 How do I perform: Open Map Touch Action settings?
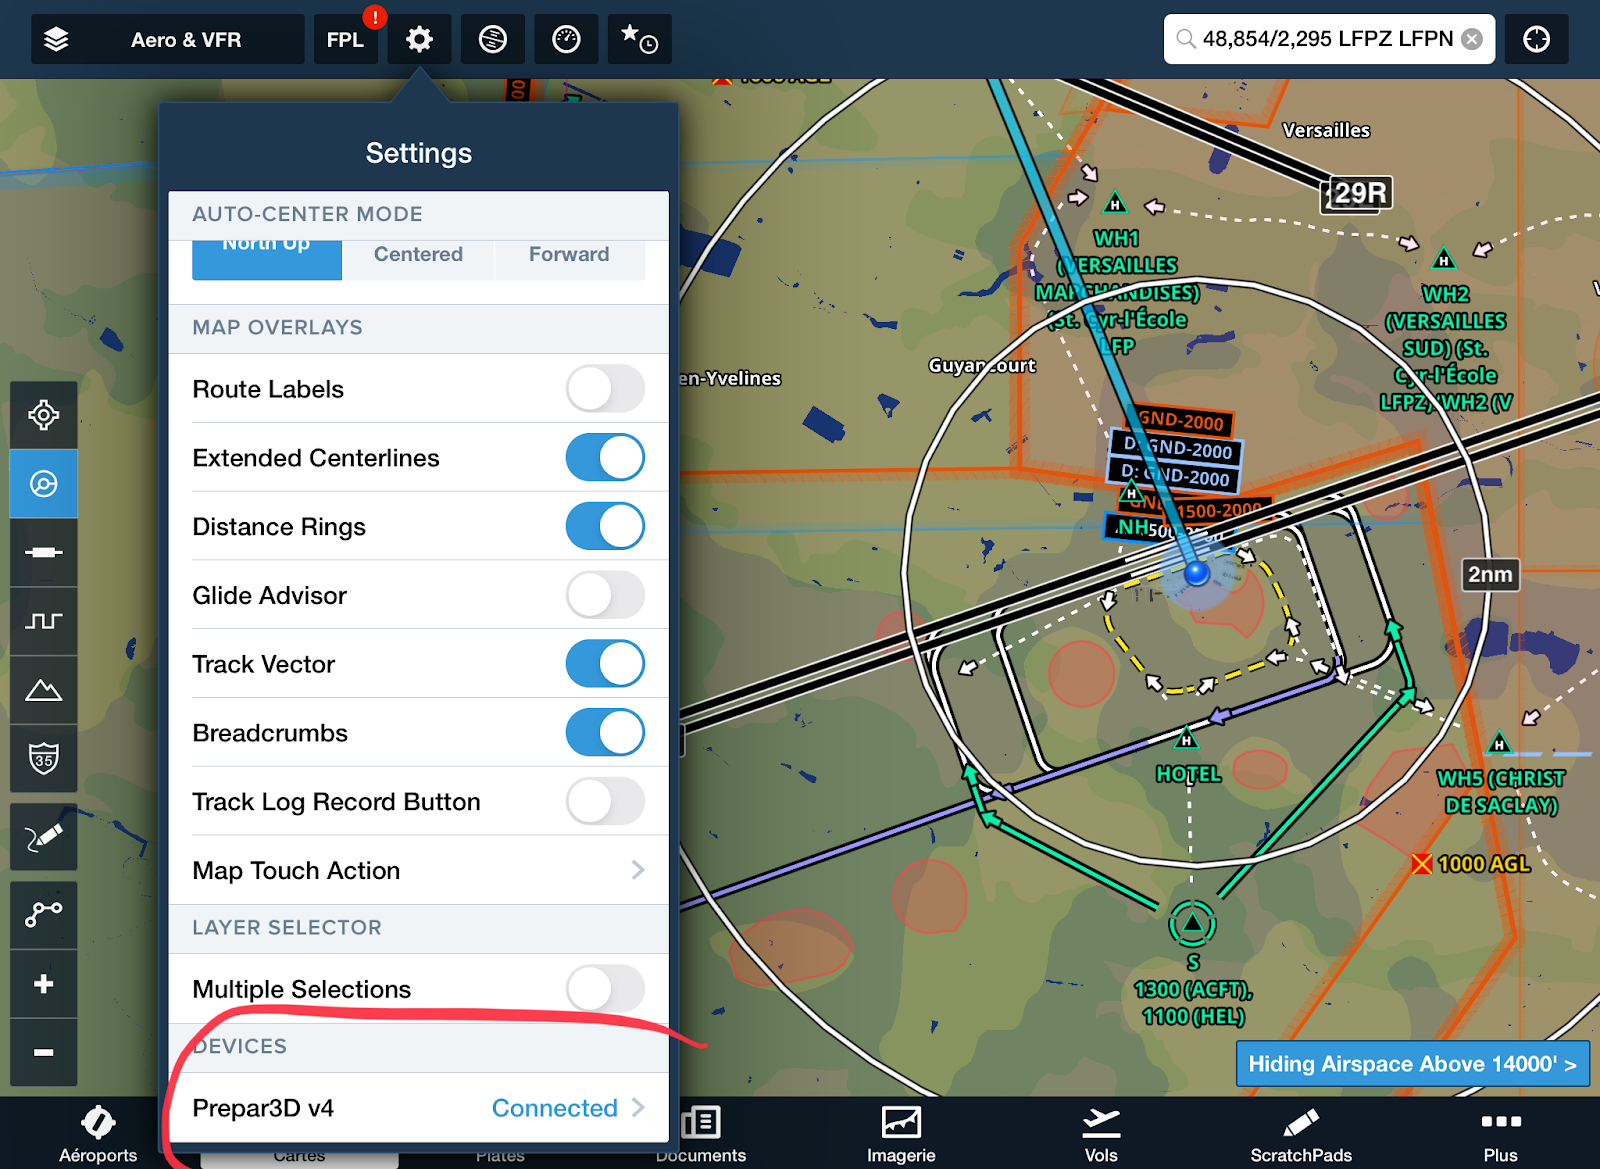(x=419, y=870)
